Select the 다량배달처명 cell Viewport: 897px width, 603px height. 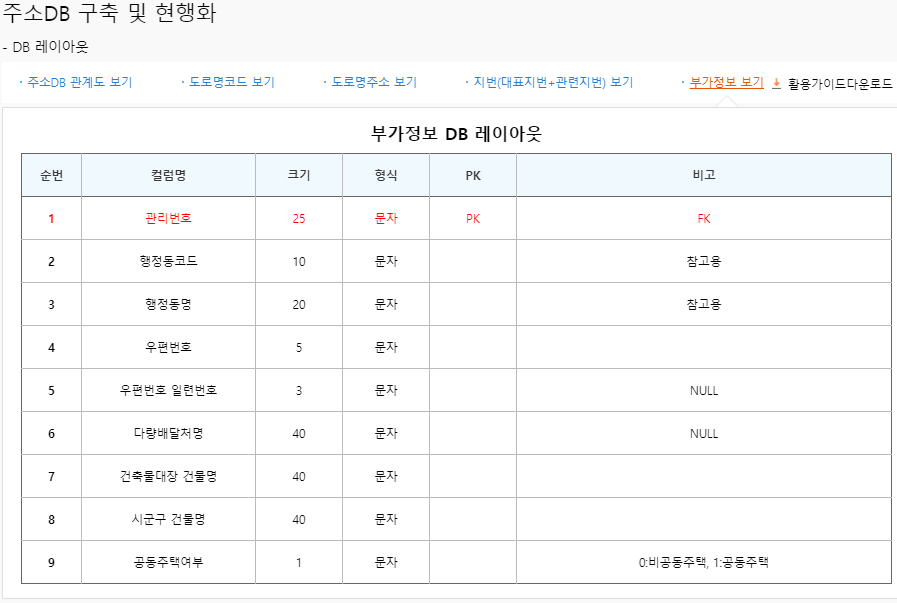168,433
